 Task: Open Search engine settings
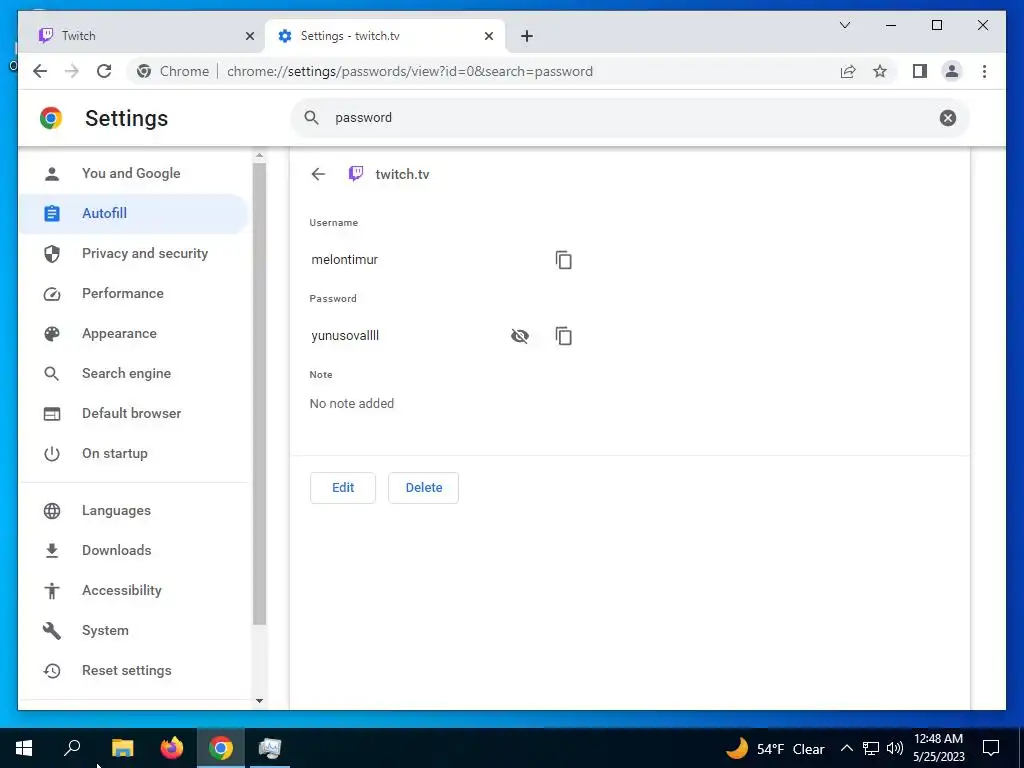[133, 373]
